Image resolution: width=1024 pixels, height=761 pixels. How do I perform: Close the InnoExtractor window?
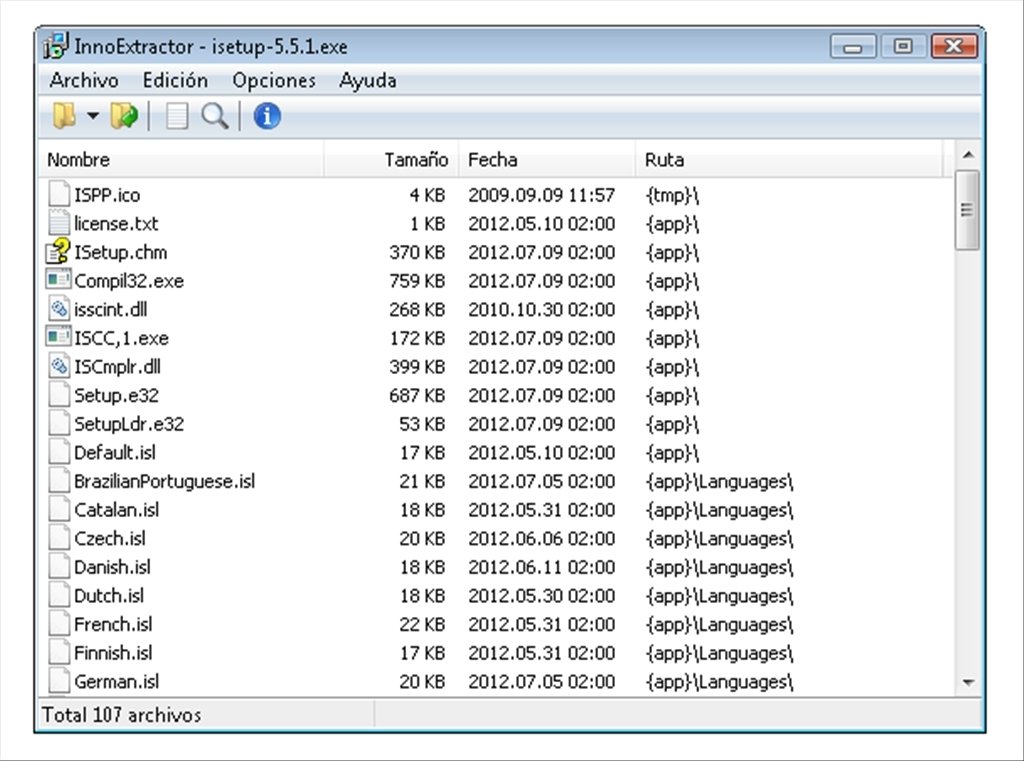(x=954, y=46)
